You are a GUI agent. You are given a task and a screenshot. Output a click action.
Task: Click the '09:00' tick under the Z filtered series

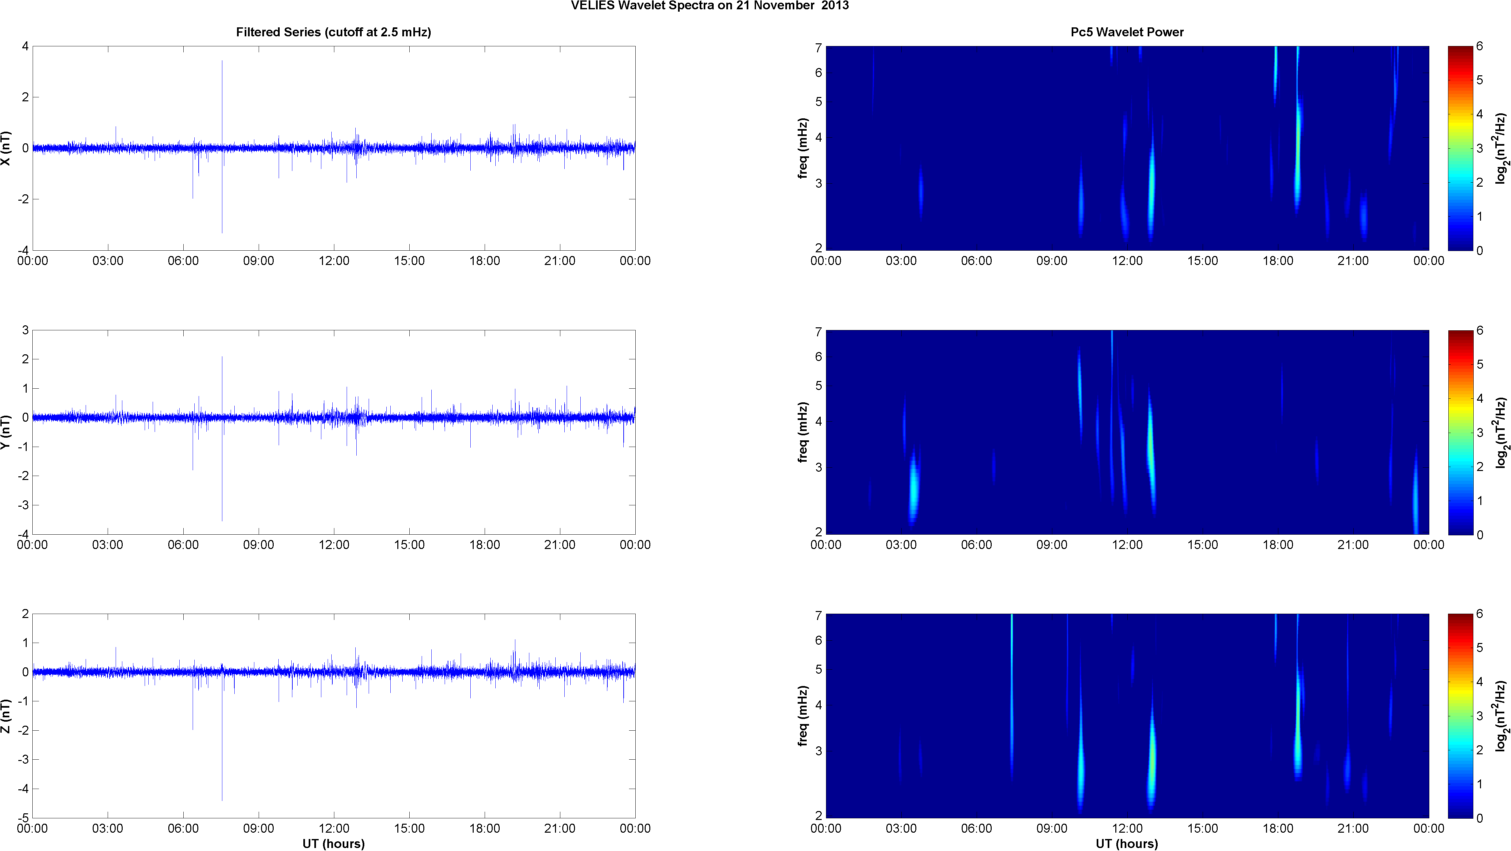[258, 828]
